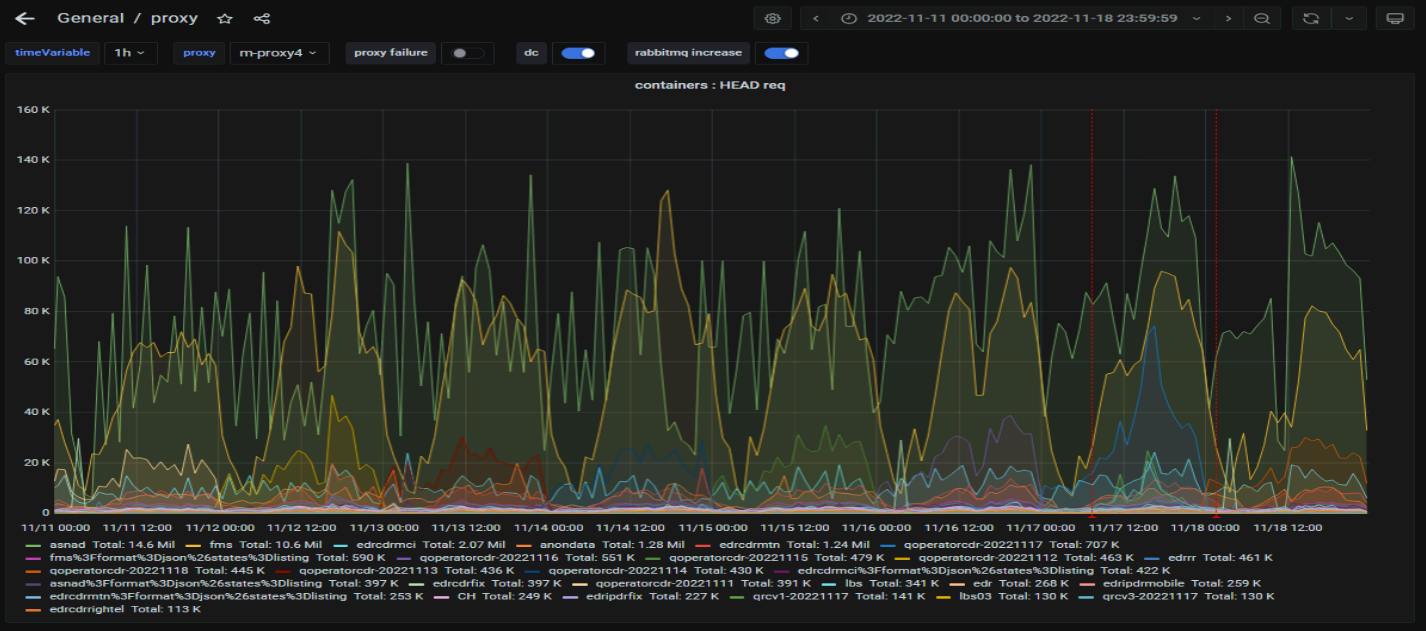Image resolution: width=1426 pixels, height=631 pixels.
Task: Shift time range backward with left arrow
Action: [x=816, y=18]
